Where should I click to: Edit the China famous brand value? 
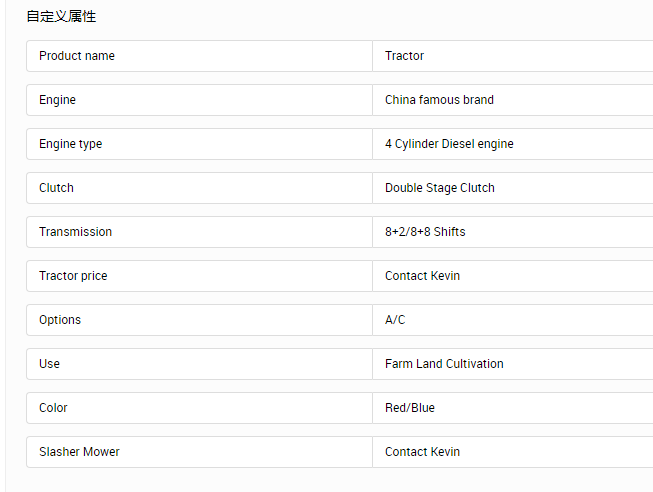[x=513, y=100]
